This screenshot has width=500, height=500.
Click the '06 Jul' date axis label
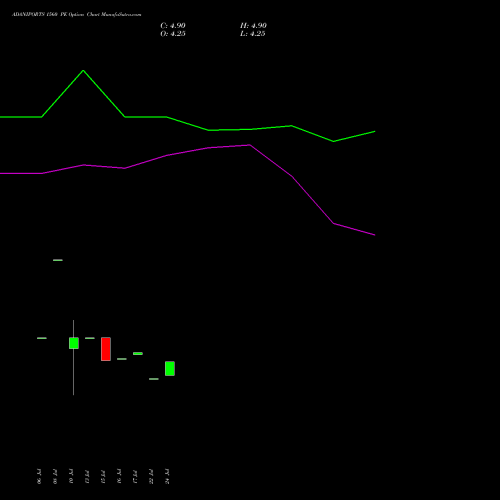[39, 477]
